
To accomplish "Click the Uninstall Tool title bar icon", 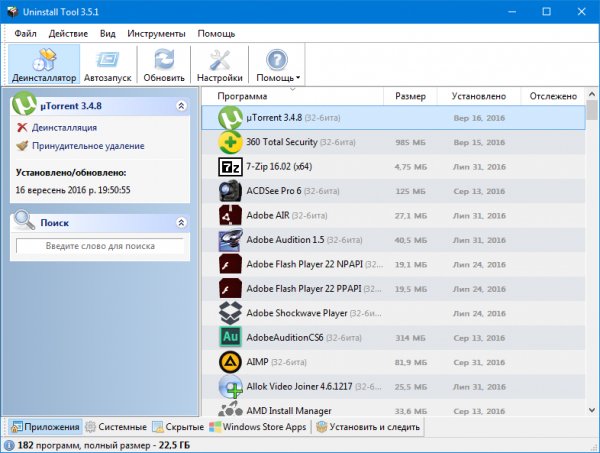I will 12,11.
